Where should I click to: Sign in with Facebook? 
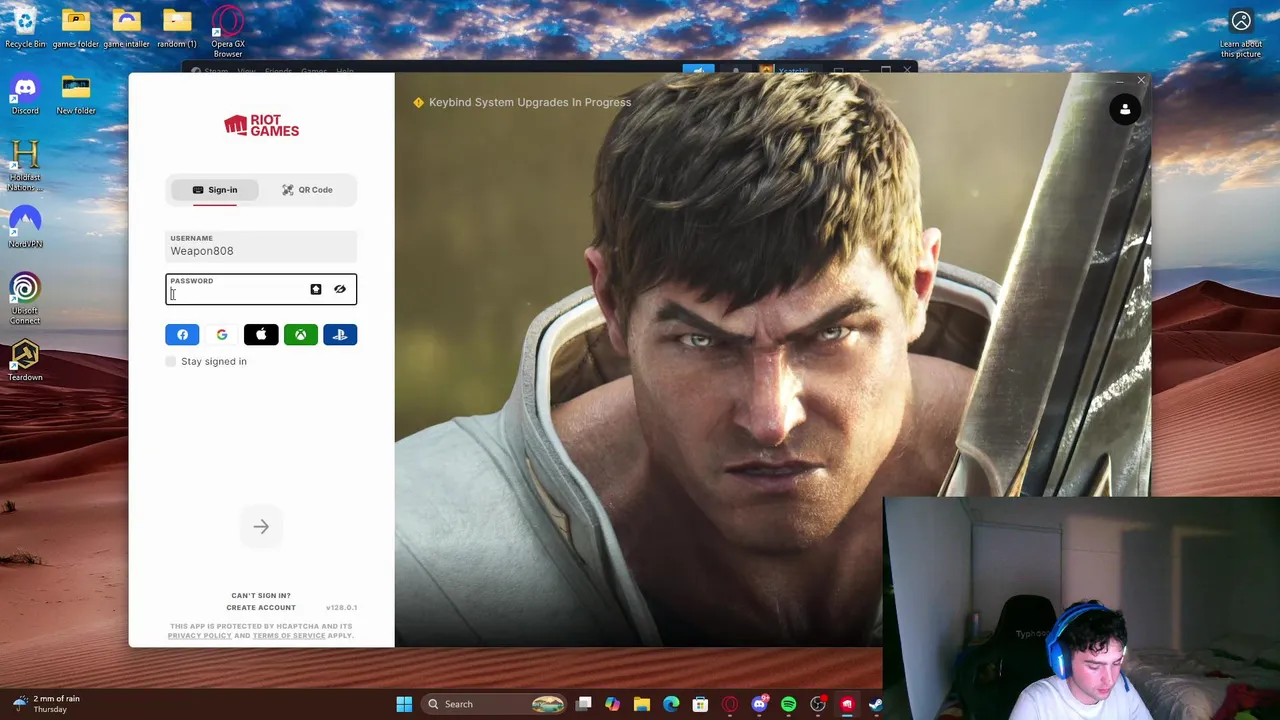click(x=182, y=335)
